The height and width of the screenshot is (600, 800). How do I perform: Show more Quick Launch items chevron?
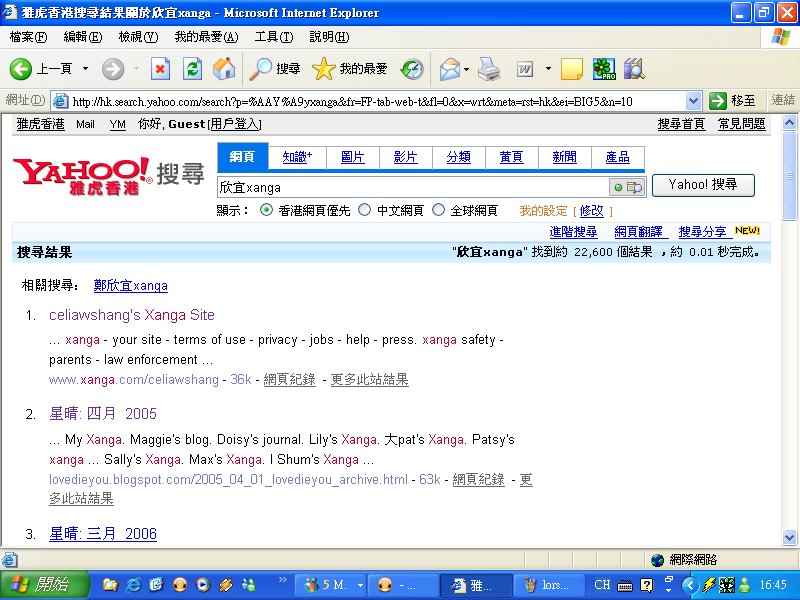pyautogui.click(x=282, y=580)
